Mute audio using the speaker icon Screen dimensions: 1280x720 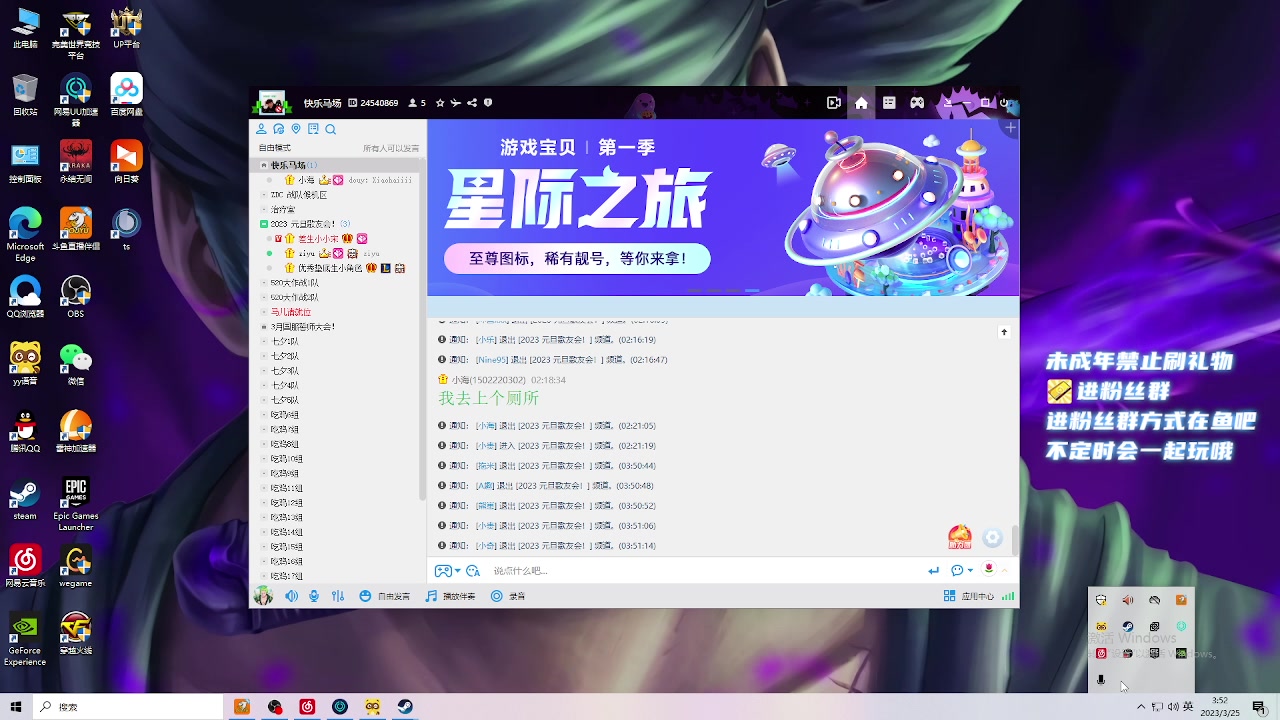click(x=291, y=595)
